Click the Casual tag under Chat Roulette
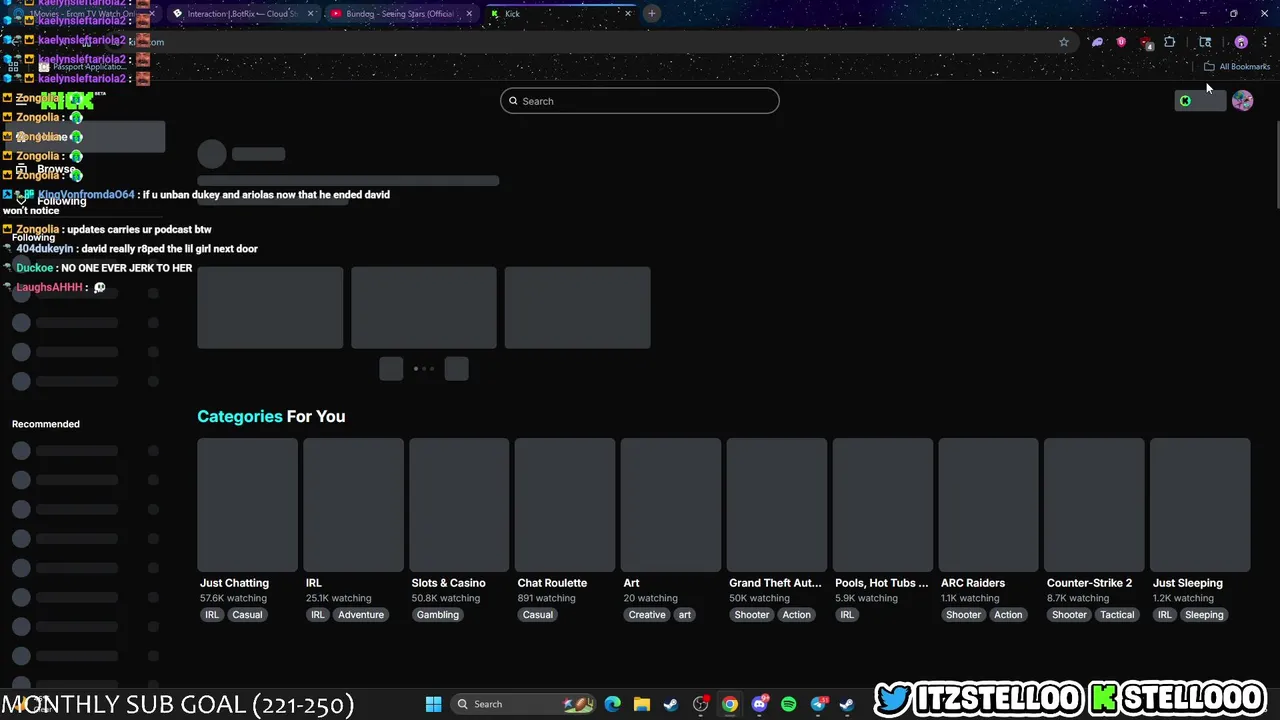Screen dimensions: 1280x720 pos(537,615)
